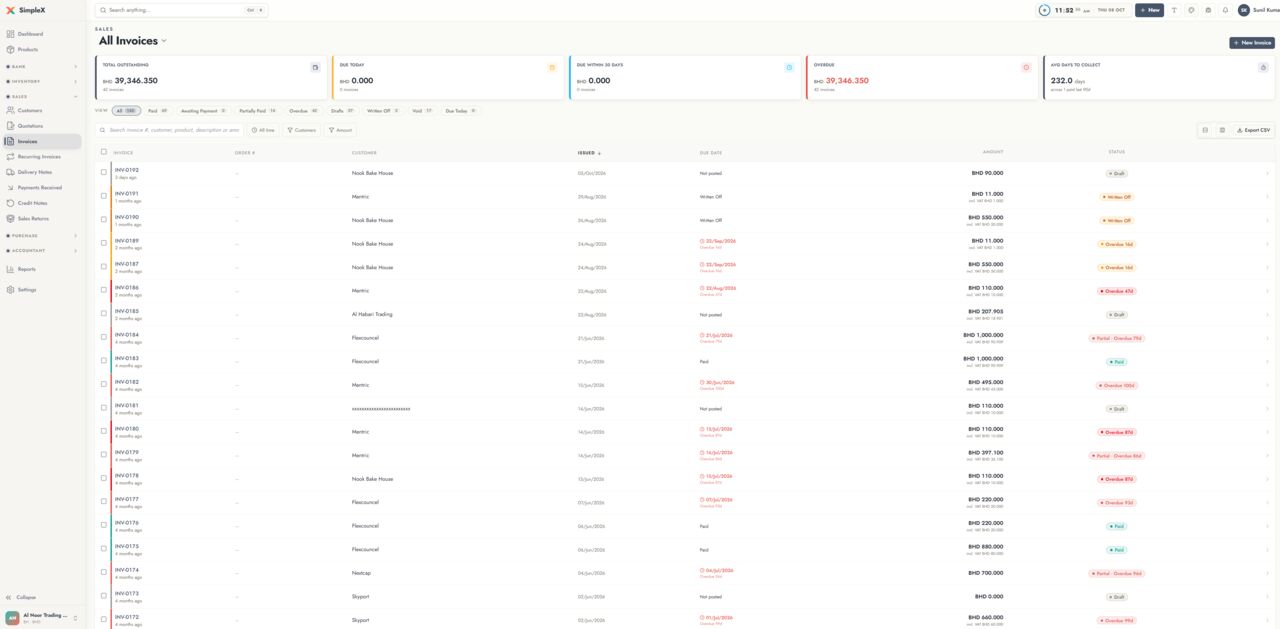Expand the Purchase sidebar section
Screen dimensions: 1280x629
[41, 236]
